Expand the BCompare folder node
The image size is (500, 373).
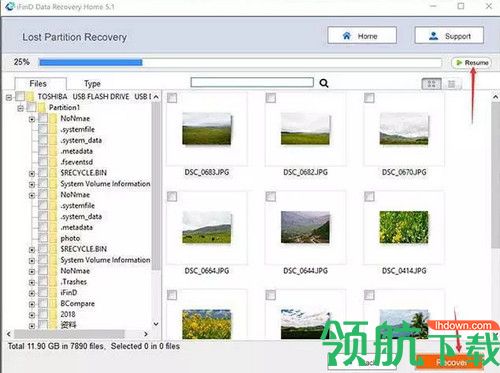[32, 304]
